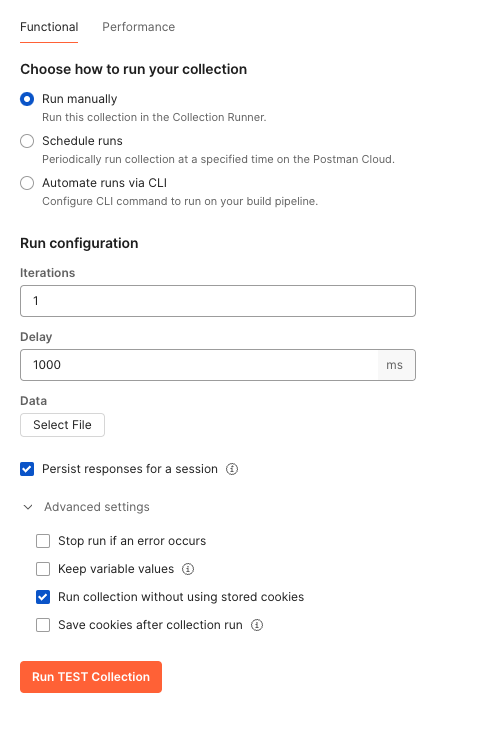Click info icon beside Save cookies option
The height and width of the screenshot is (738, 487).
click(x=256, y=625)
